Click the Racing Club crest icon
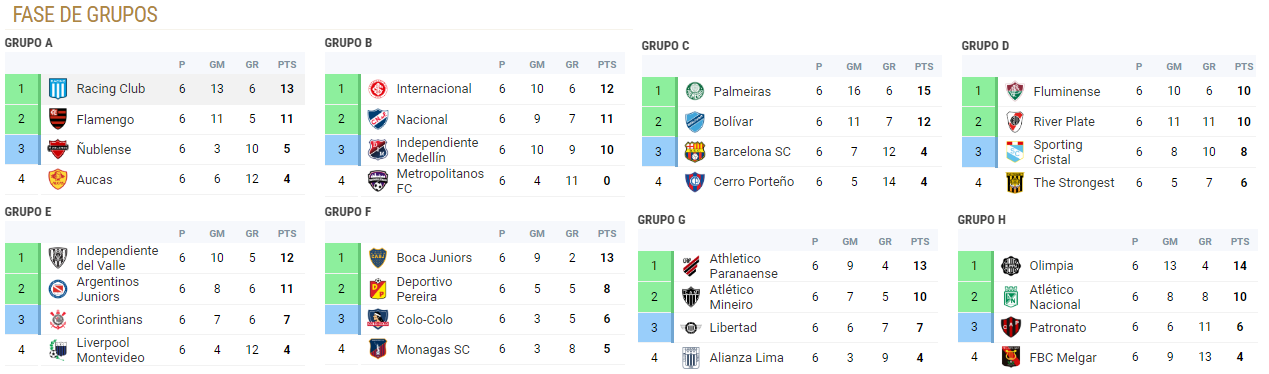The width and height of the screenshot is (1269, 374). 58,89
